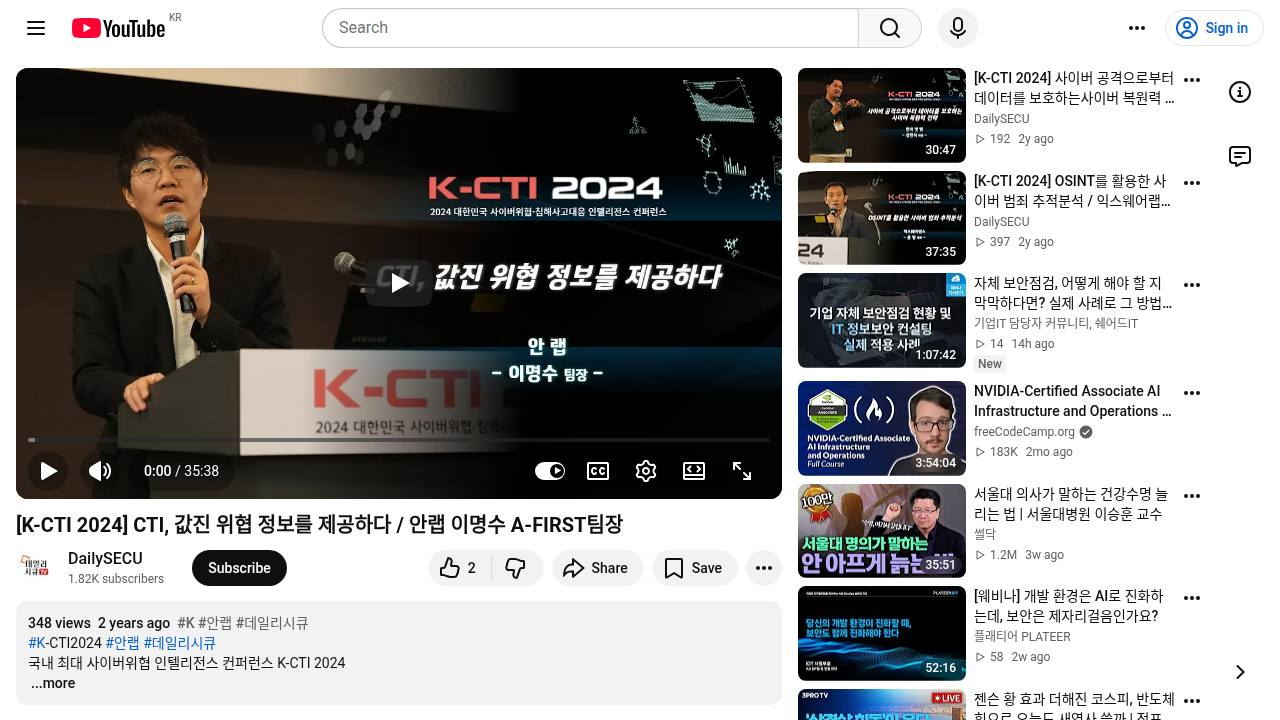
Task: Open options for 서울대병원 video
Action: (1192, 496)
